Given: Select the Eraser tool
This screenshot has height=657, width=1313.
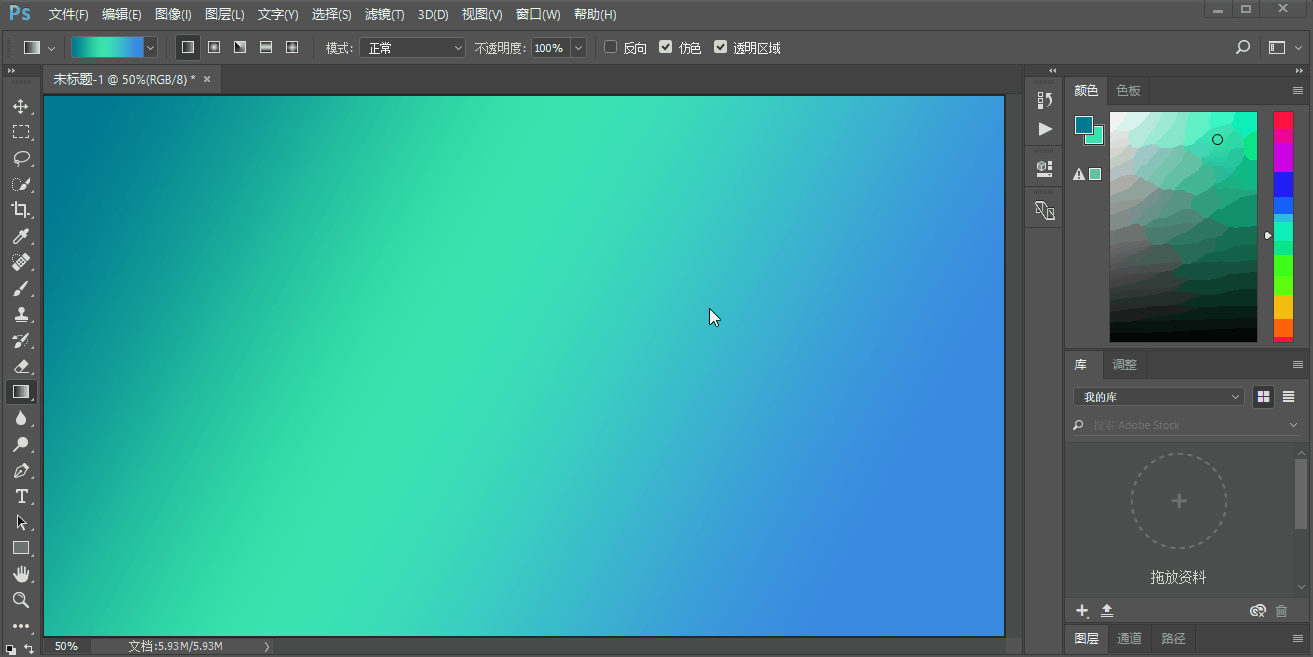Looking at the screenshot, I should coord(21,366).
